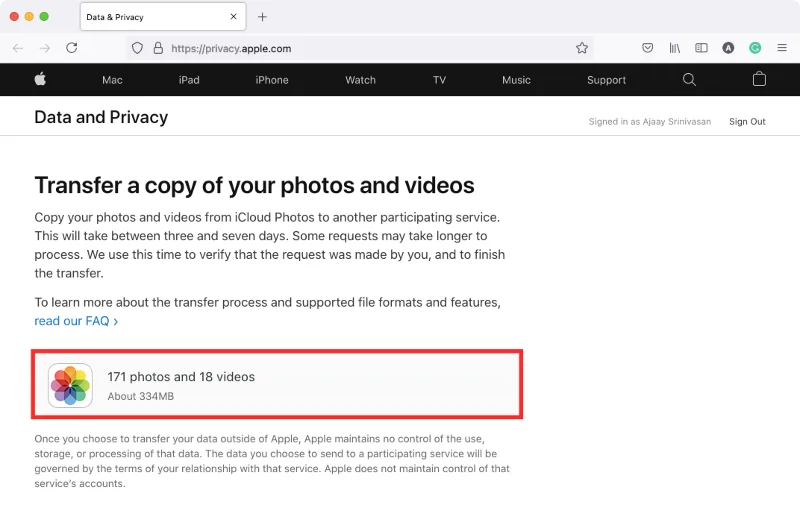
Task: Bookmark page with the star icon
Action: click(x=582, y=48)
